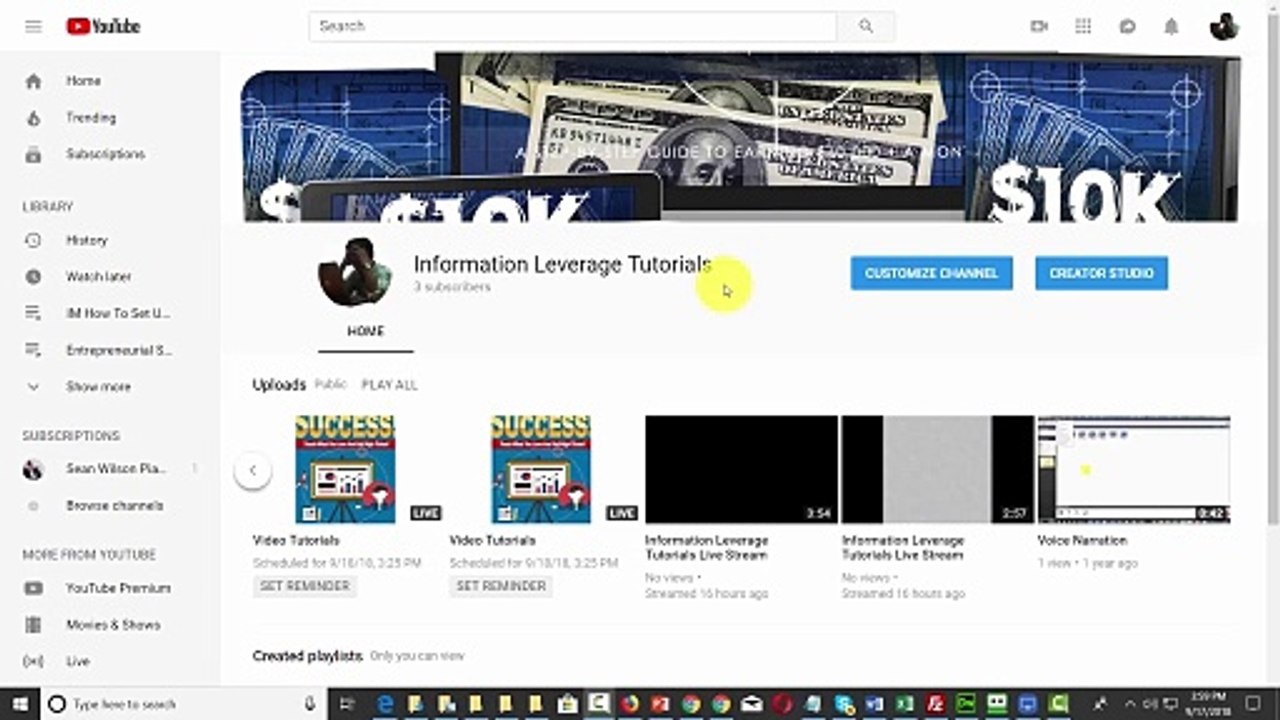Open CREATOR STUDIO
1280x720 pixels.
point(1101,273)
